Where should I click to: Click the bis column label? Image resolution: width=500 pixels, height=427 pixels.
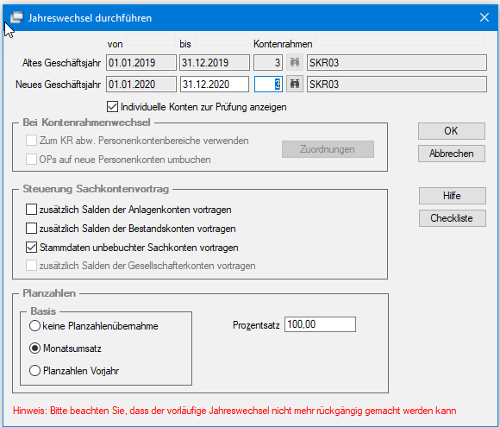pos(185,44)
